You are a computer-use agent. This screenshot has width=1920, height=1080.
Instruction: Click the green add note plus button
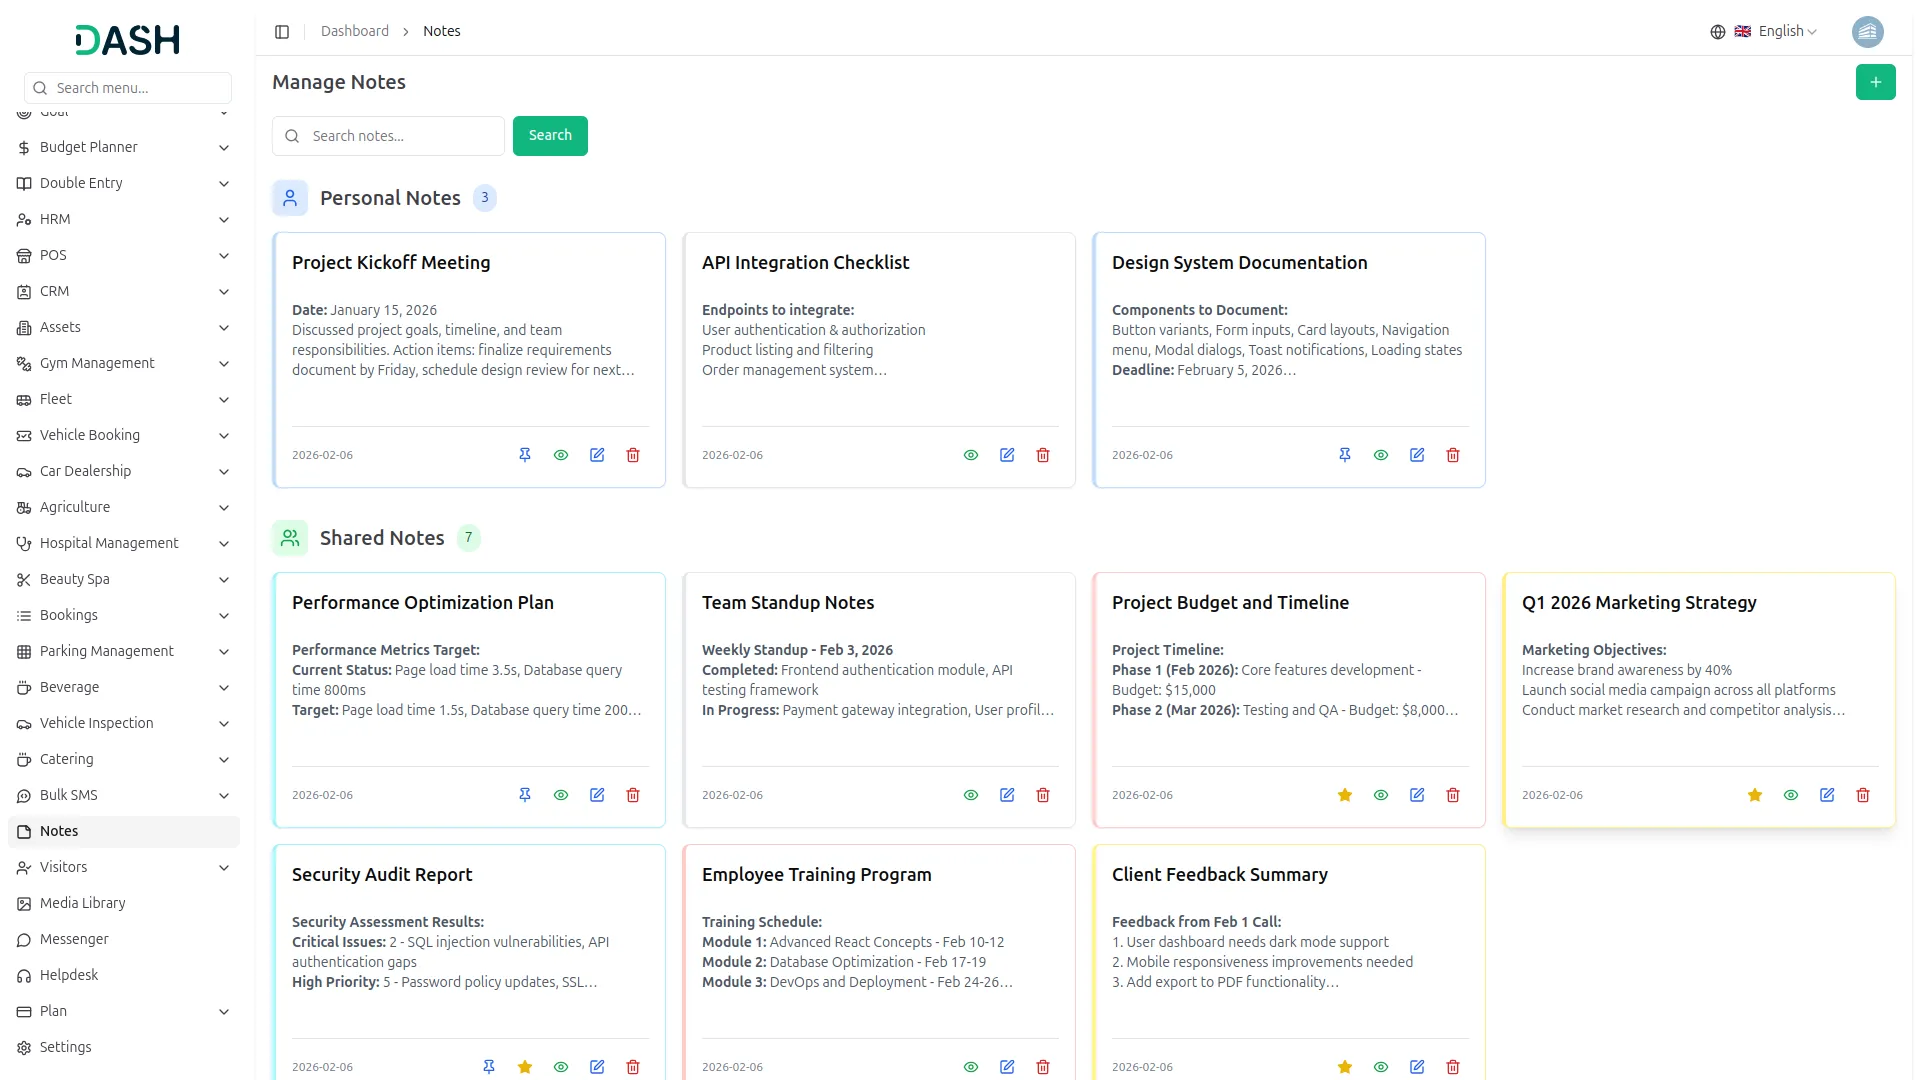pyautogui.click(x=1875, y=82)
